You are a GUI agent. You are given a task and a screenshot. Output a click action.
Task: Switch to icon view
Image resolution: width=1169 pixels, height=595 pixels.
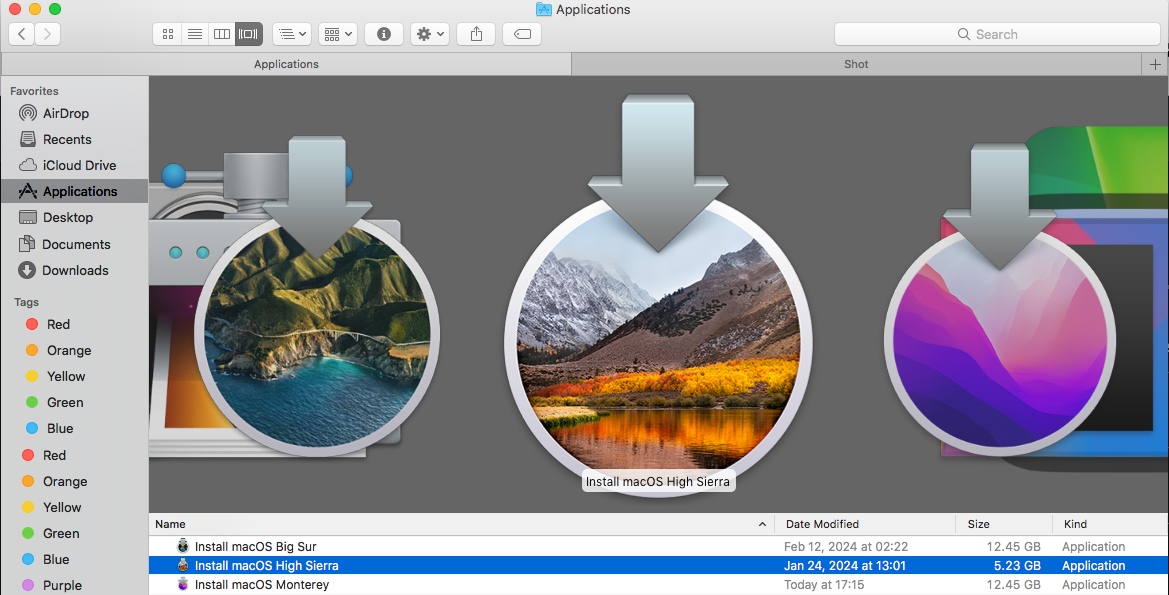167,34
